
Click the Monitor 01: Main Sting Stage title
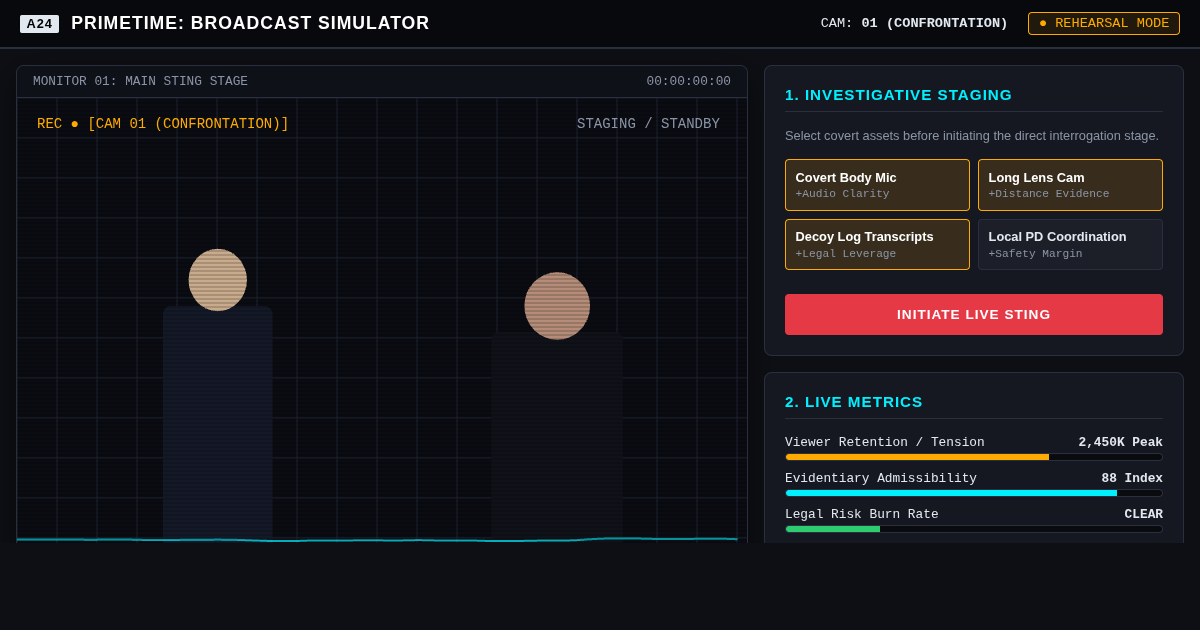140,82
